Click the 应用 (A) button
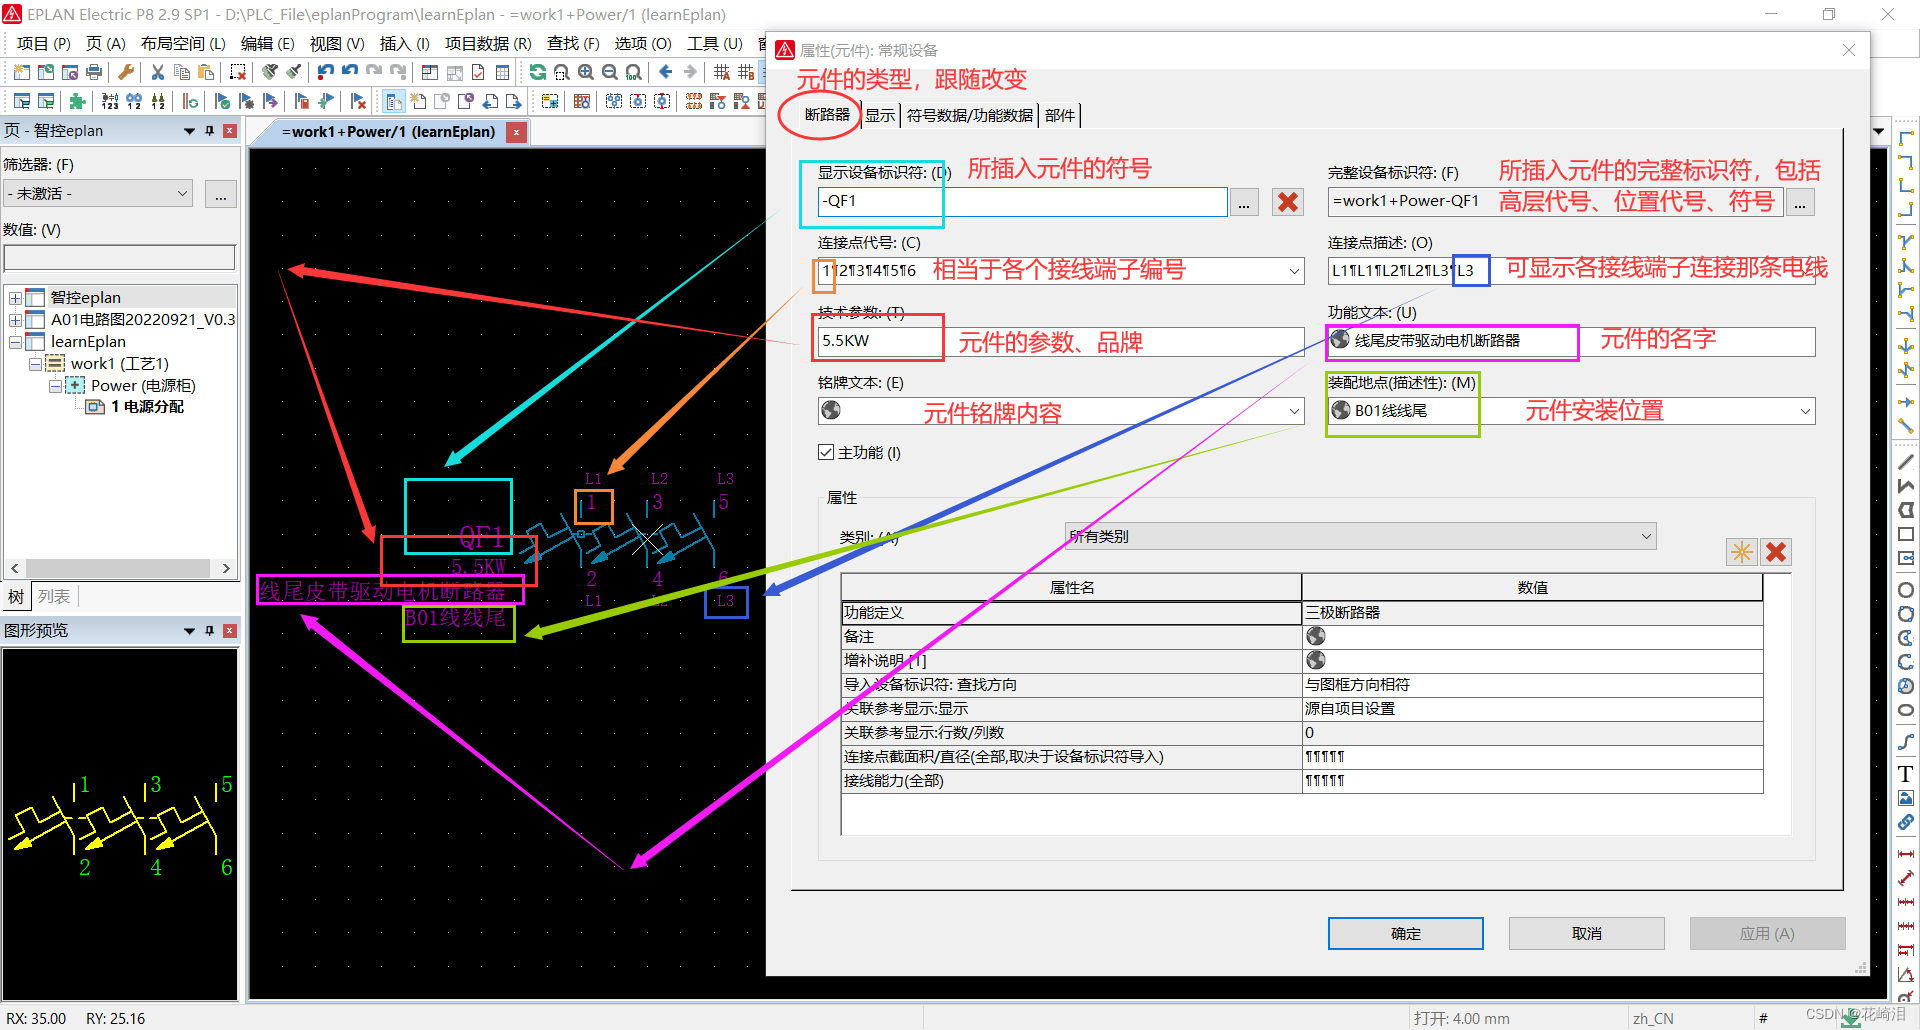The height and width of the screenshot is (1030, 1920). (x=1767, y=933)
